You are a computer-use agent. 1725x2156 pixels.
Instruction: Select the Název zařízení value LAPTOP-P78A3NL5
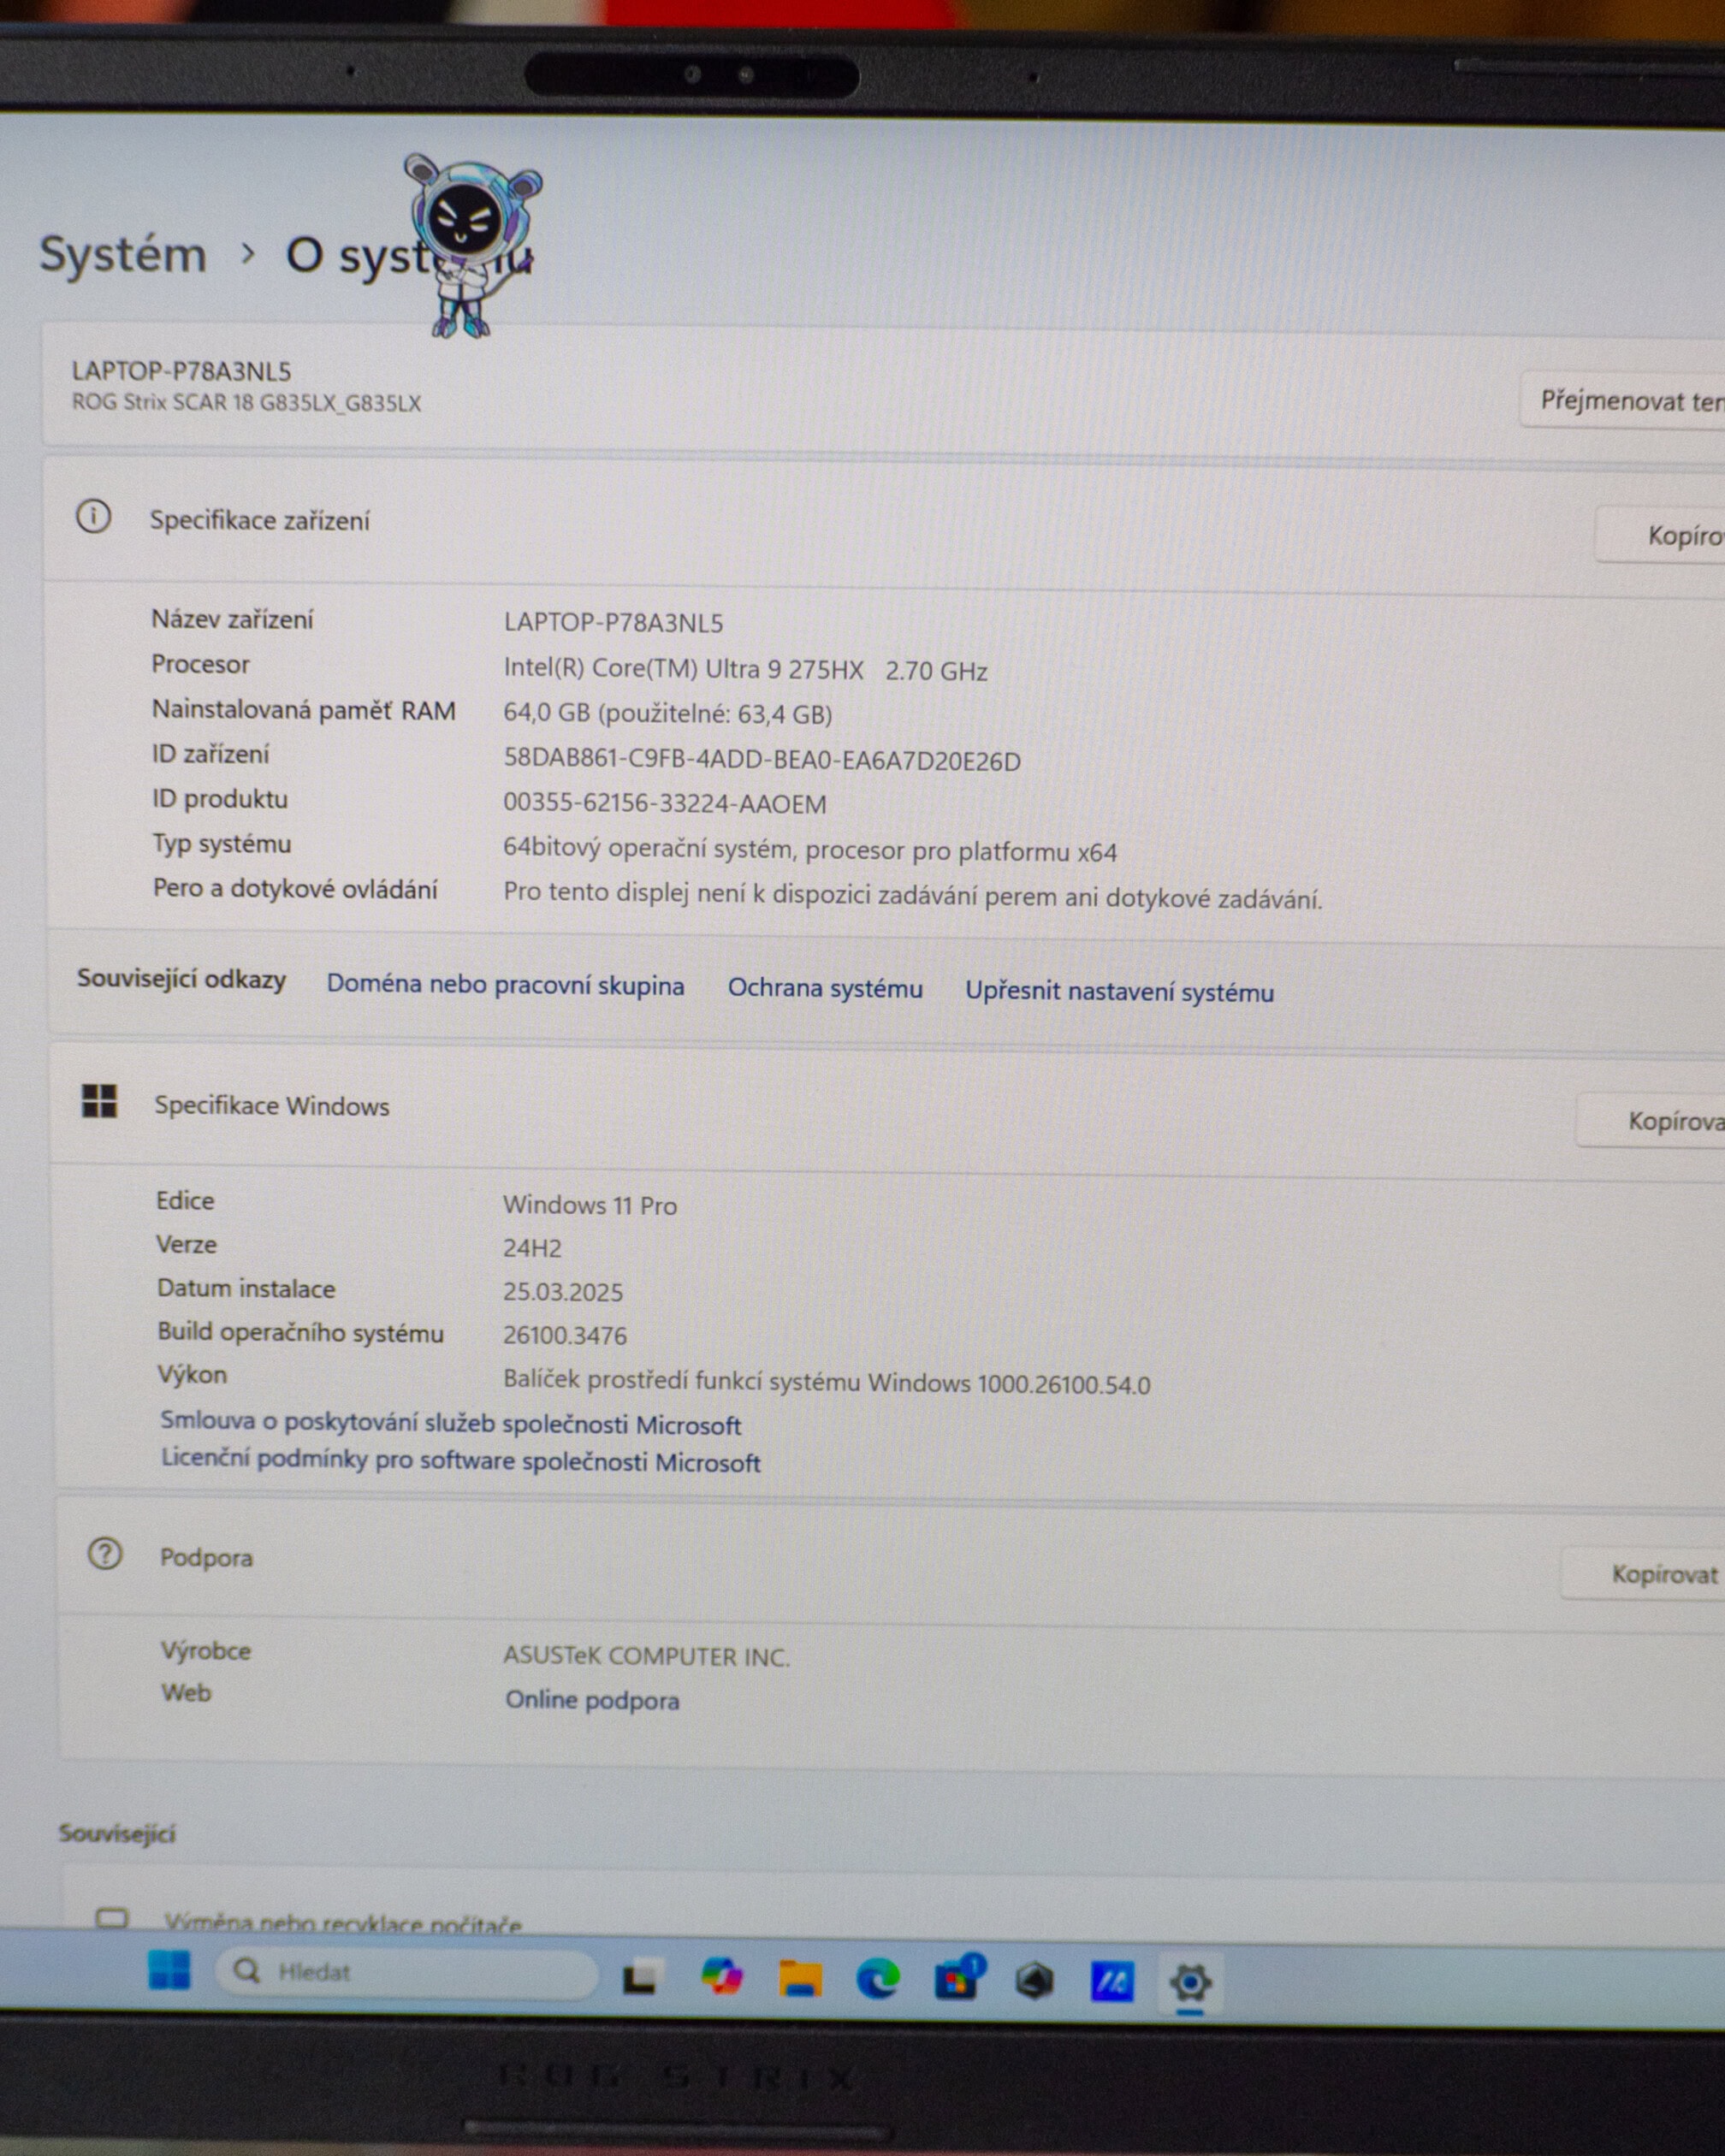pos(613,623)
